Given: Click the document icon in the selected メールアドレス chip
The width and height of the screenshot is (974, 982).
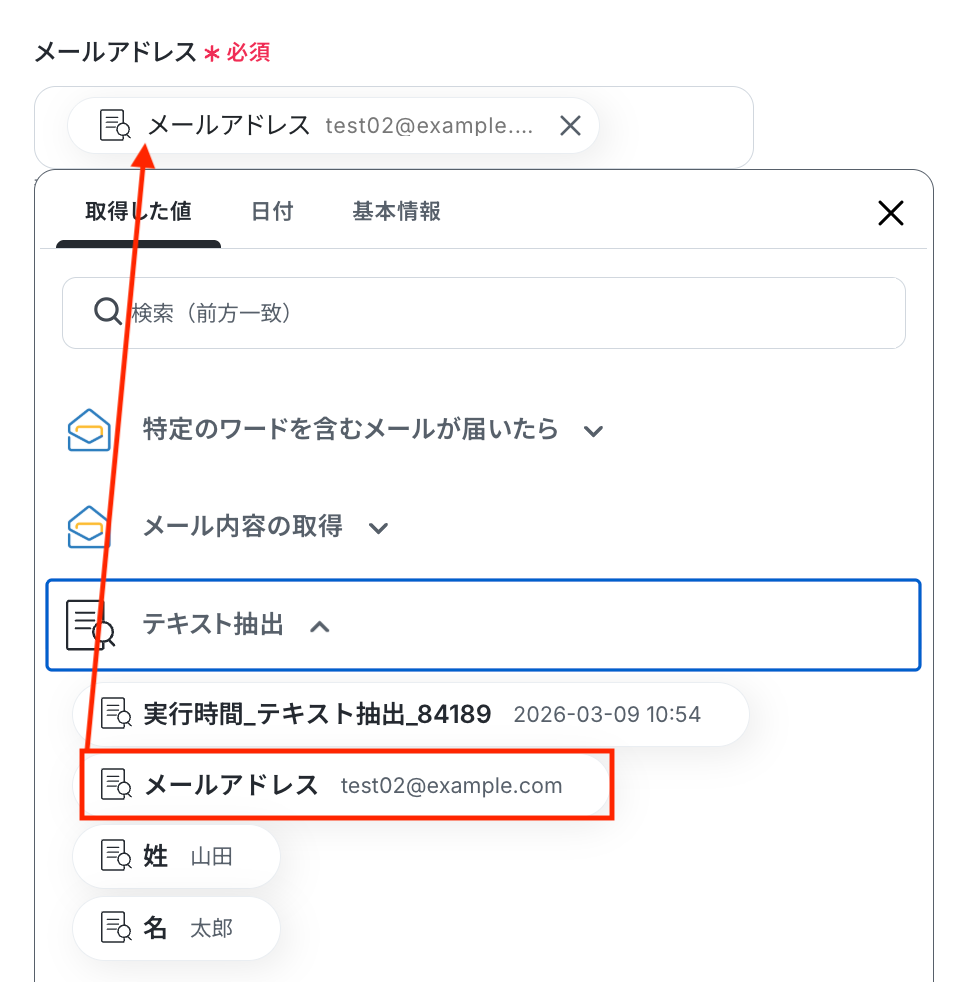Looking at the screenshot, I should click(x=115, y=125).
